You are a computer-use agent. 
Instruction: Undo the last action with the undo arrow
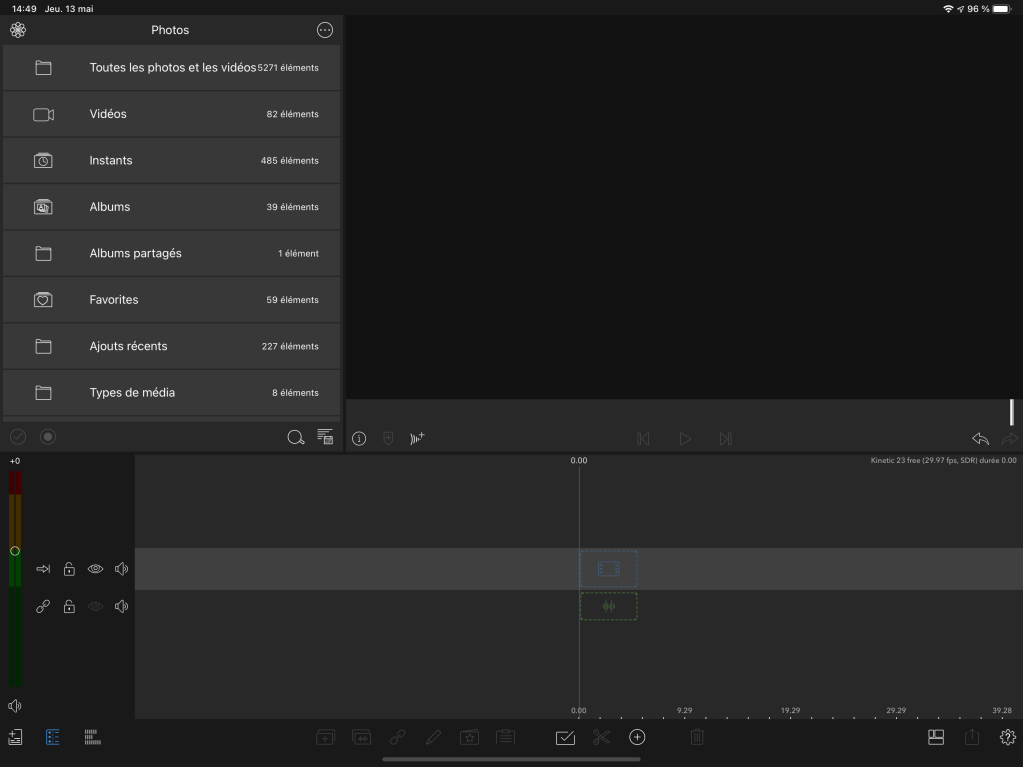(980, 438)
